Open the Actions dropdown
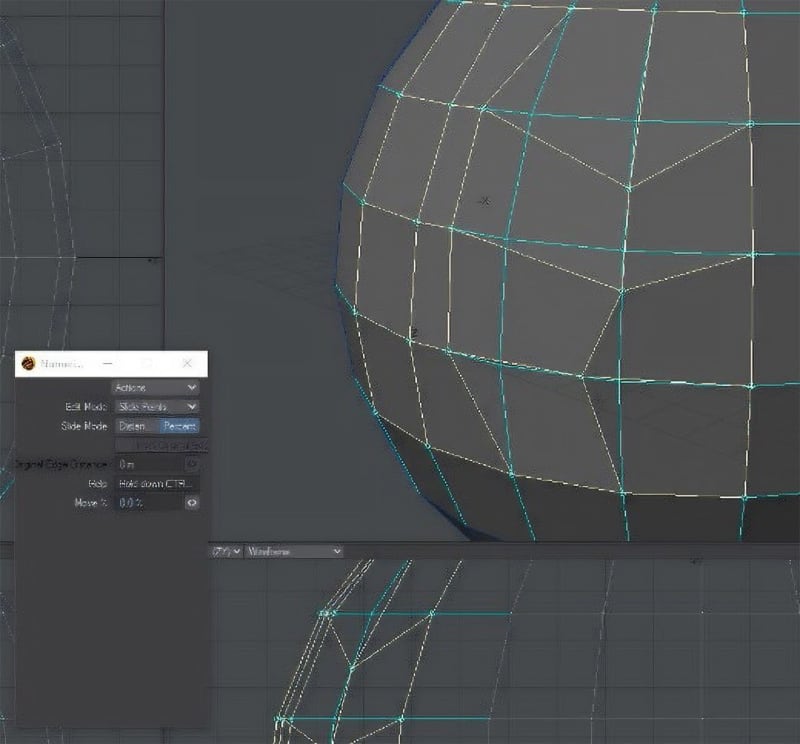Viewport: 800px width, 744px height. pos(155,387)
